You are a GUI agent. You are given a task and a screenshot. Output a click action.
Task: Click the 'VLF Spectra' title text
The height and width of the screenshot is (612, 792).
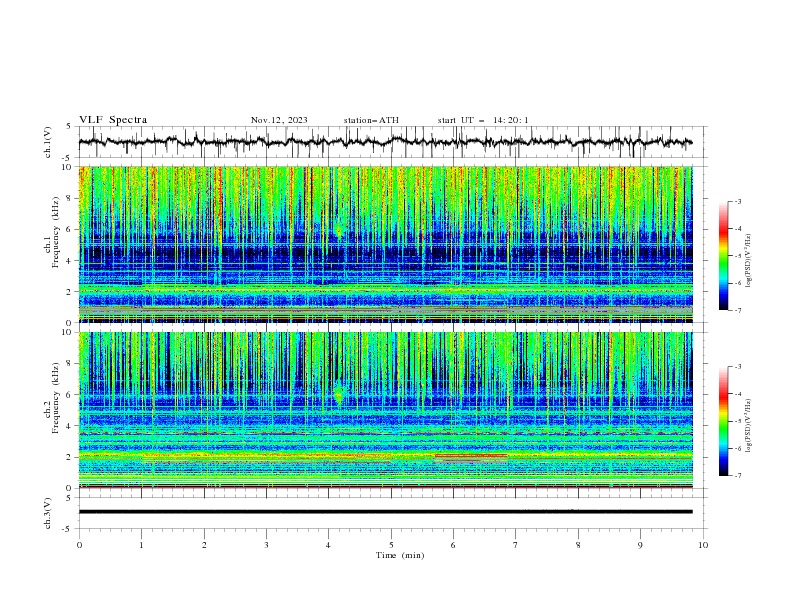113,120
